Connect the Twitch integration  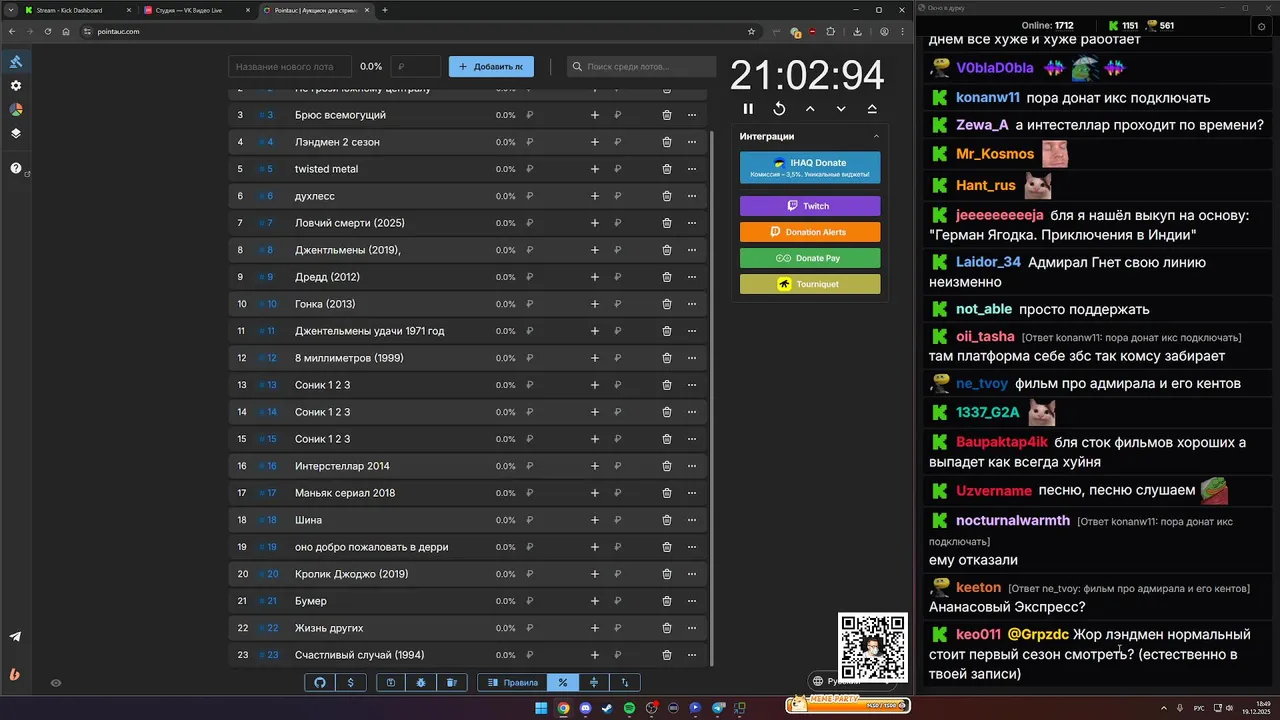(810, 206)
